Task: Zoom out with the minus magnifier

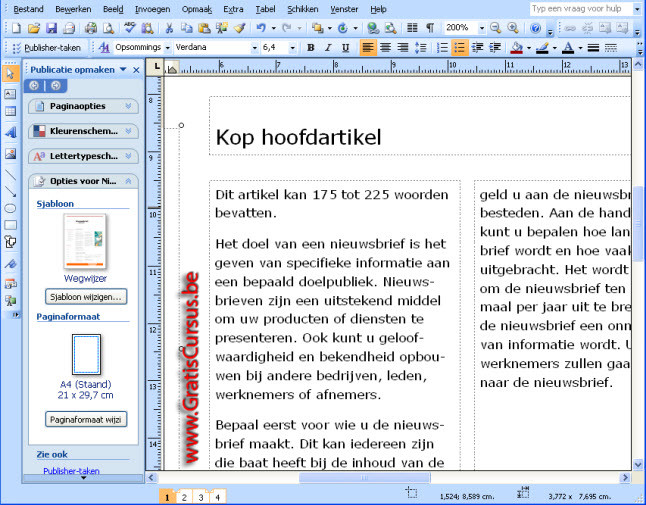Action: pyautogui.click(x=496, y=28)
